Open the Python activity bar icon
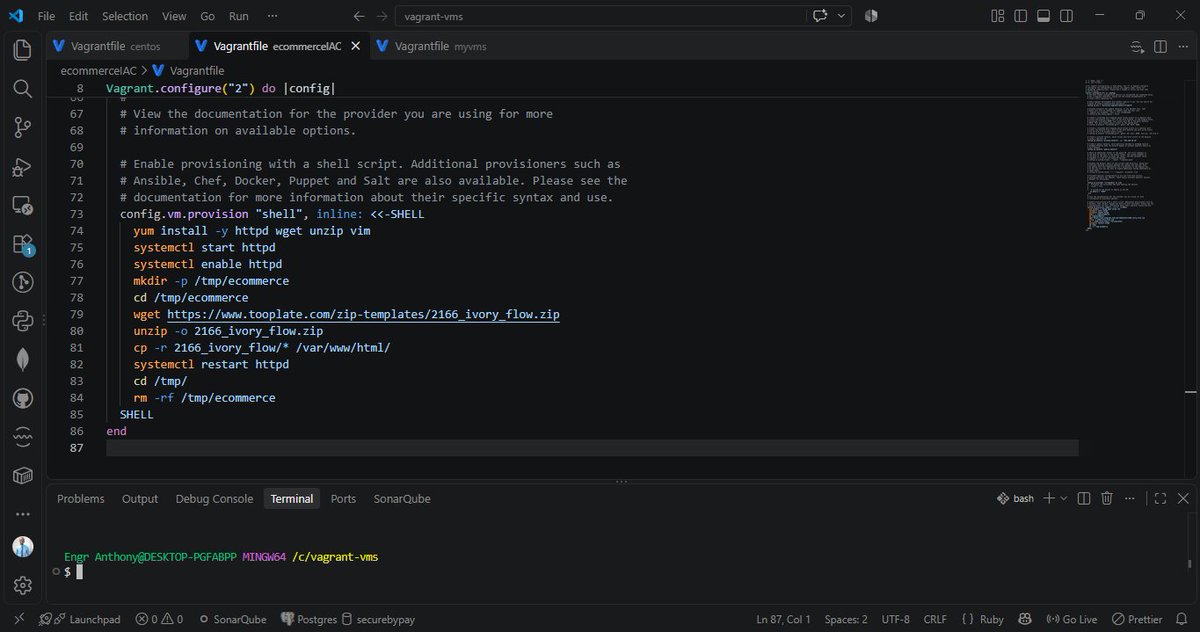 (x=22, y=321)
